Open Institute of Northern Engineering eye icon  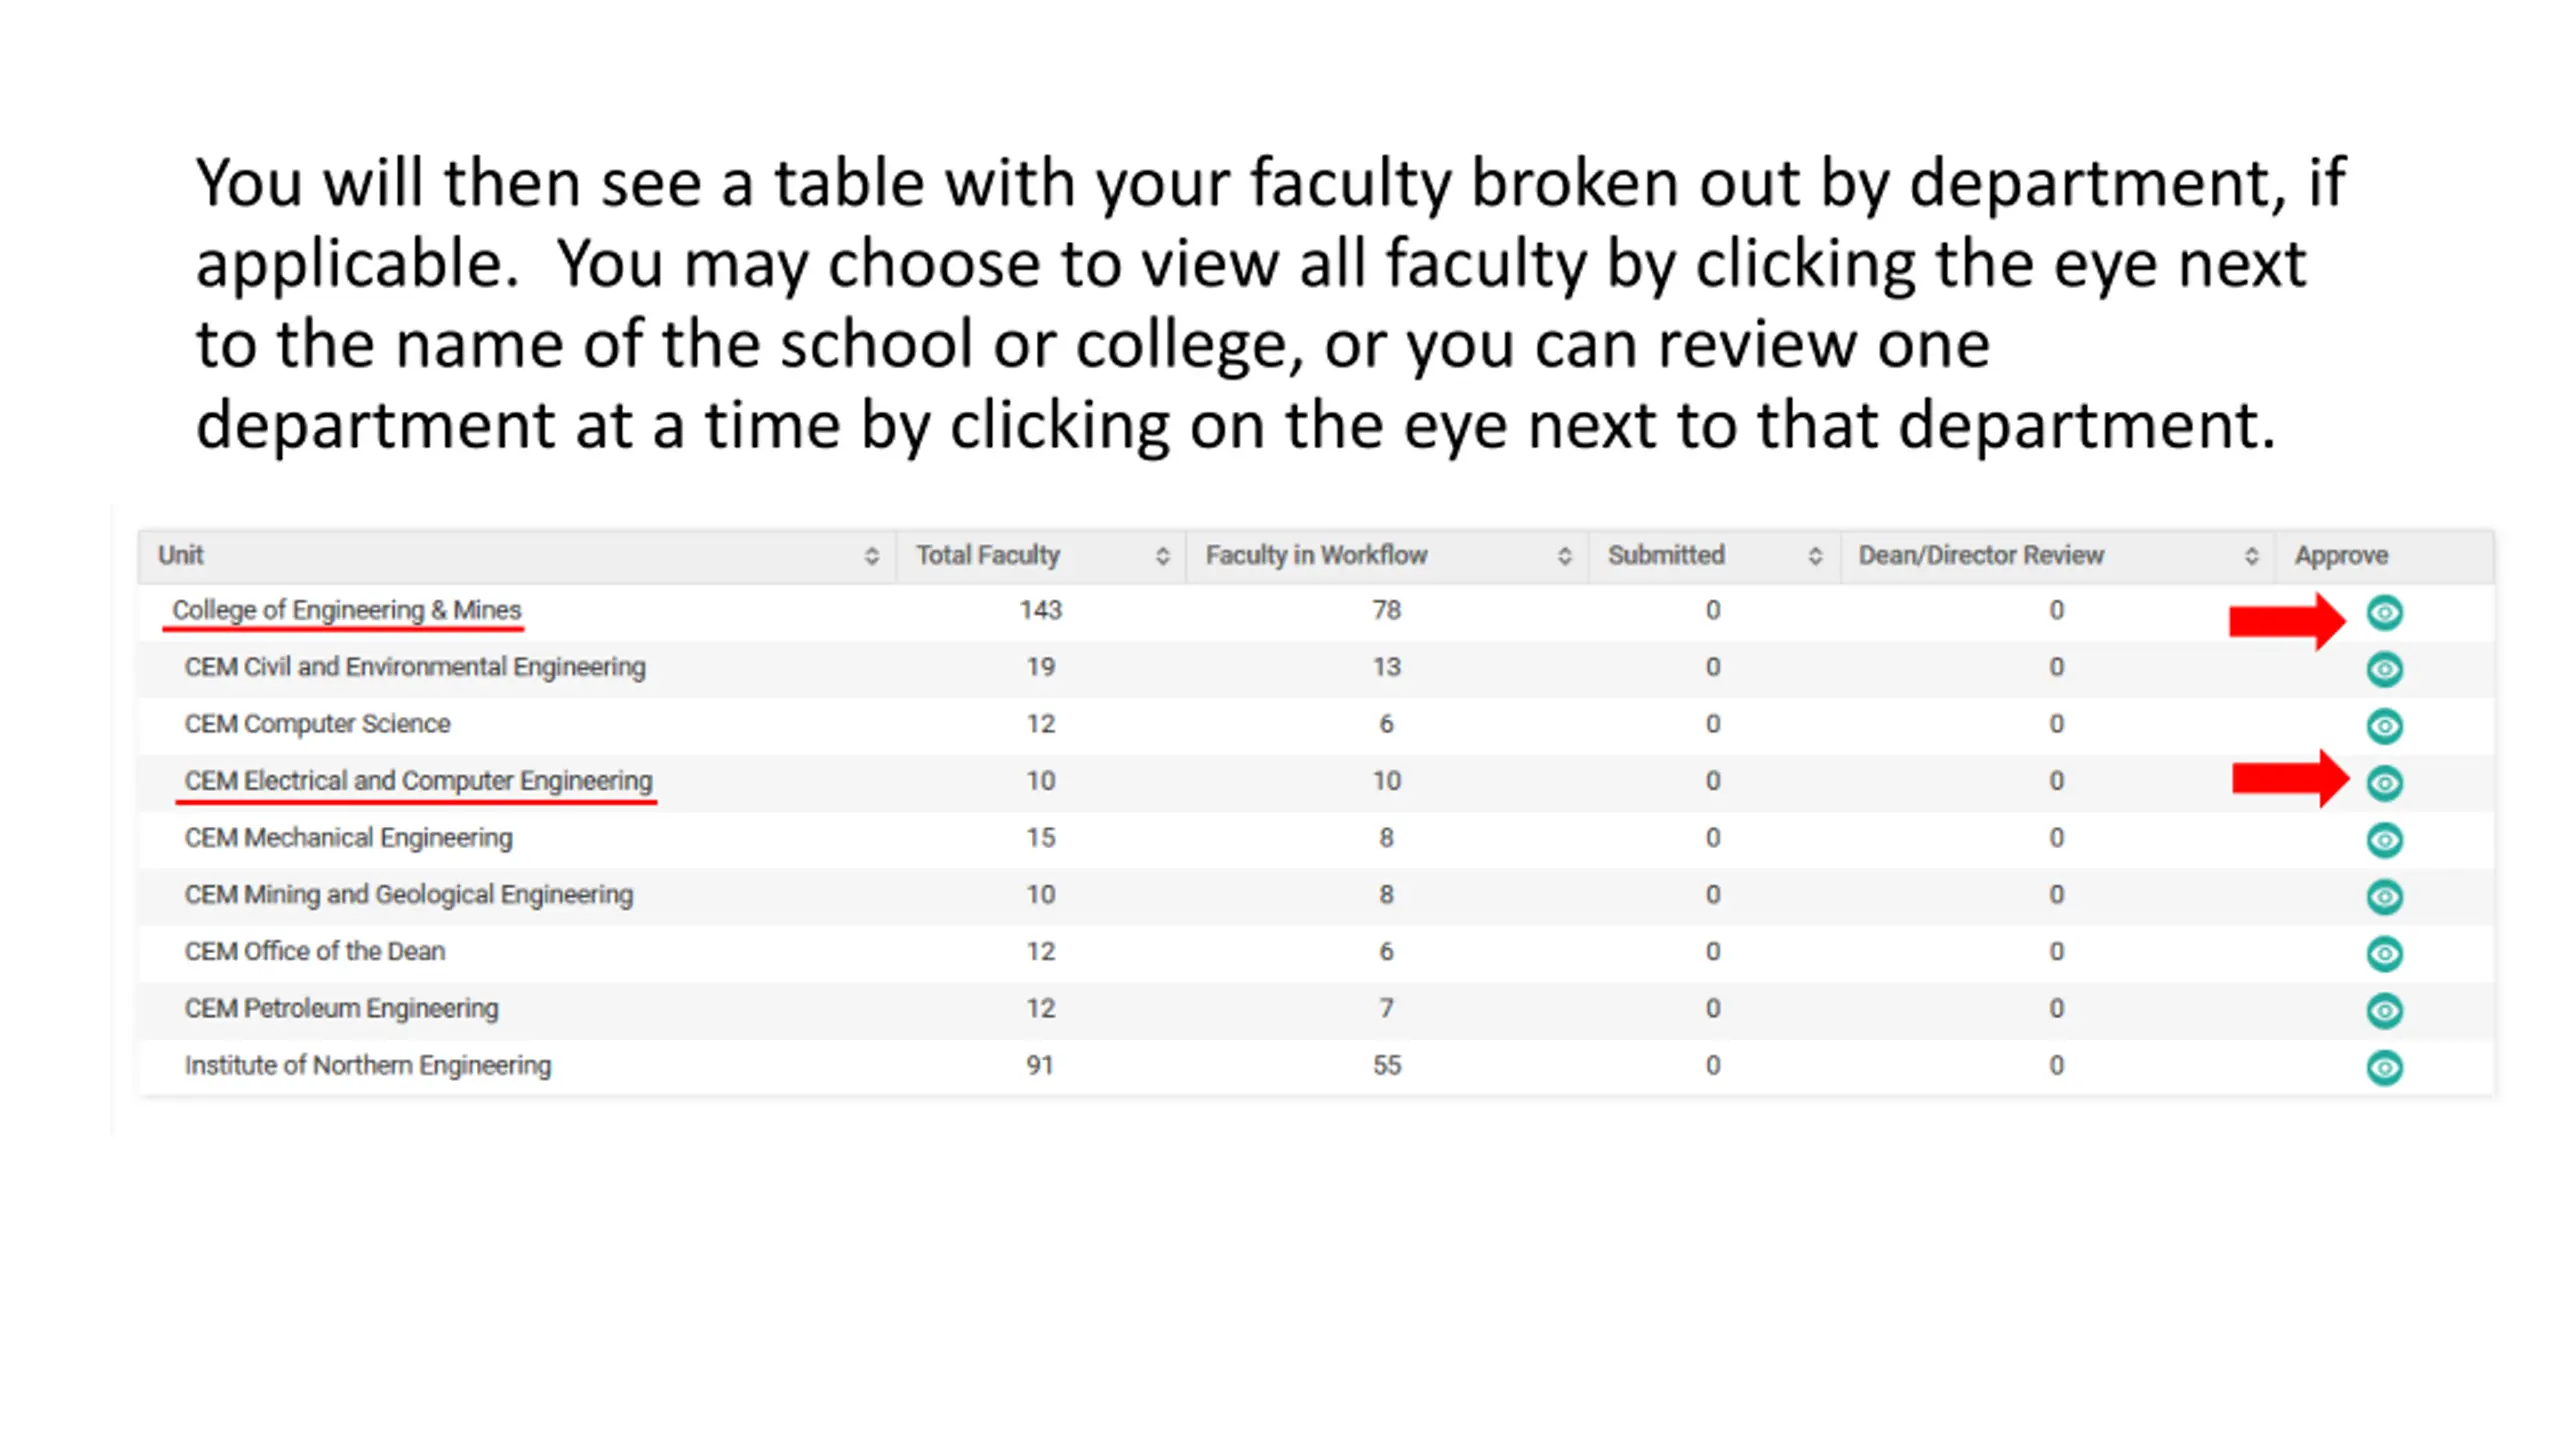point(2384,1068)
